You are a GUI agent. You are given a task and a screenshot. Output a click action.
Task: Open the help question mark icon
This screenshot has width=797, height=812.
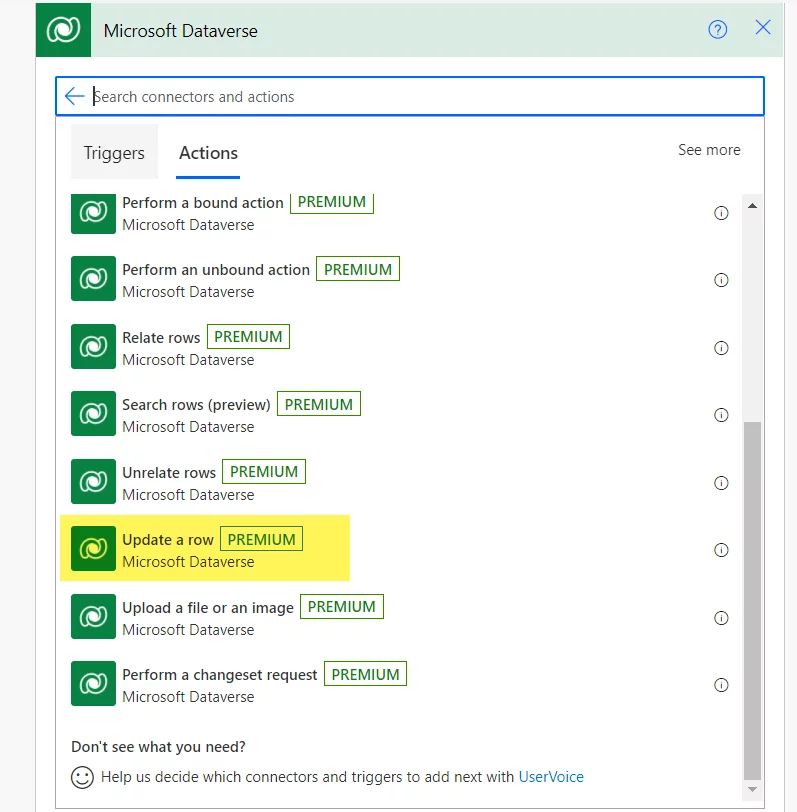click(x=717, y=30)
